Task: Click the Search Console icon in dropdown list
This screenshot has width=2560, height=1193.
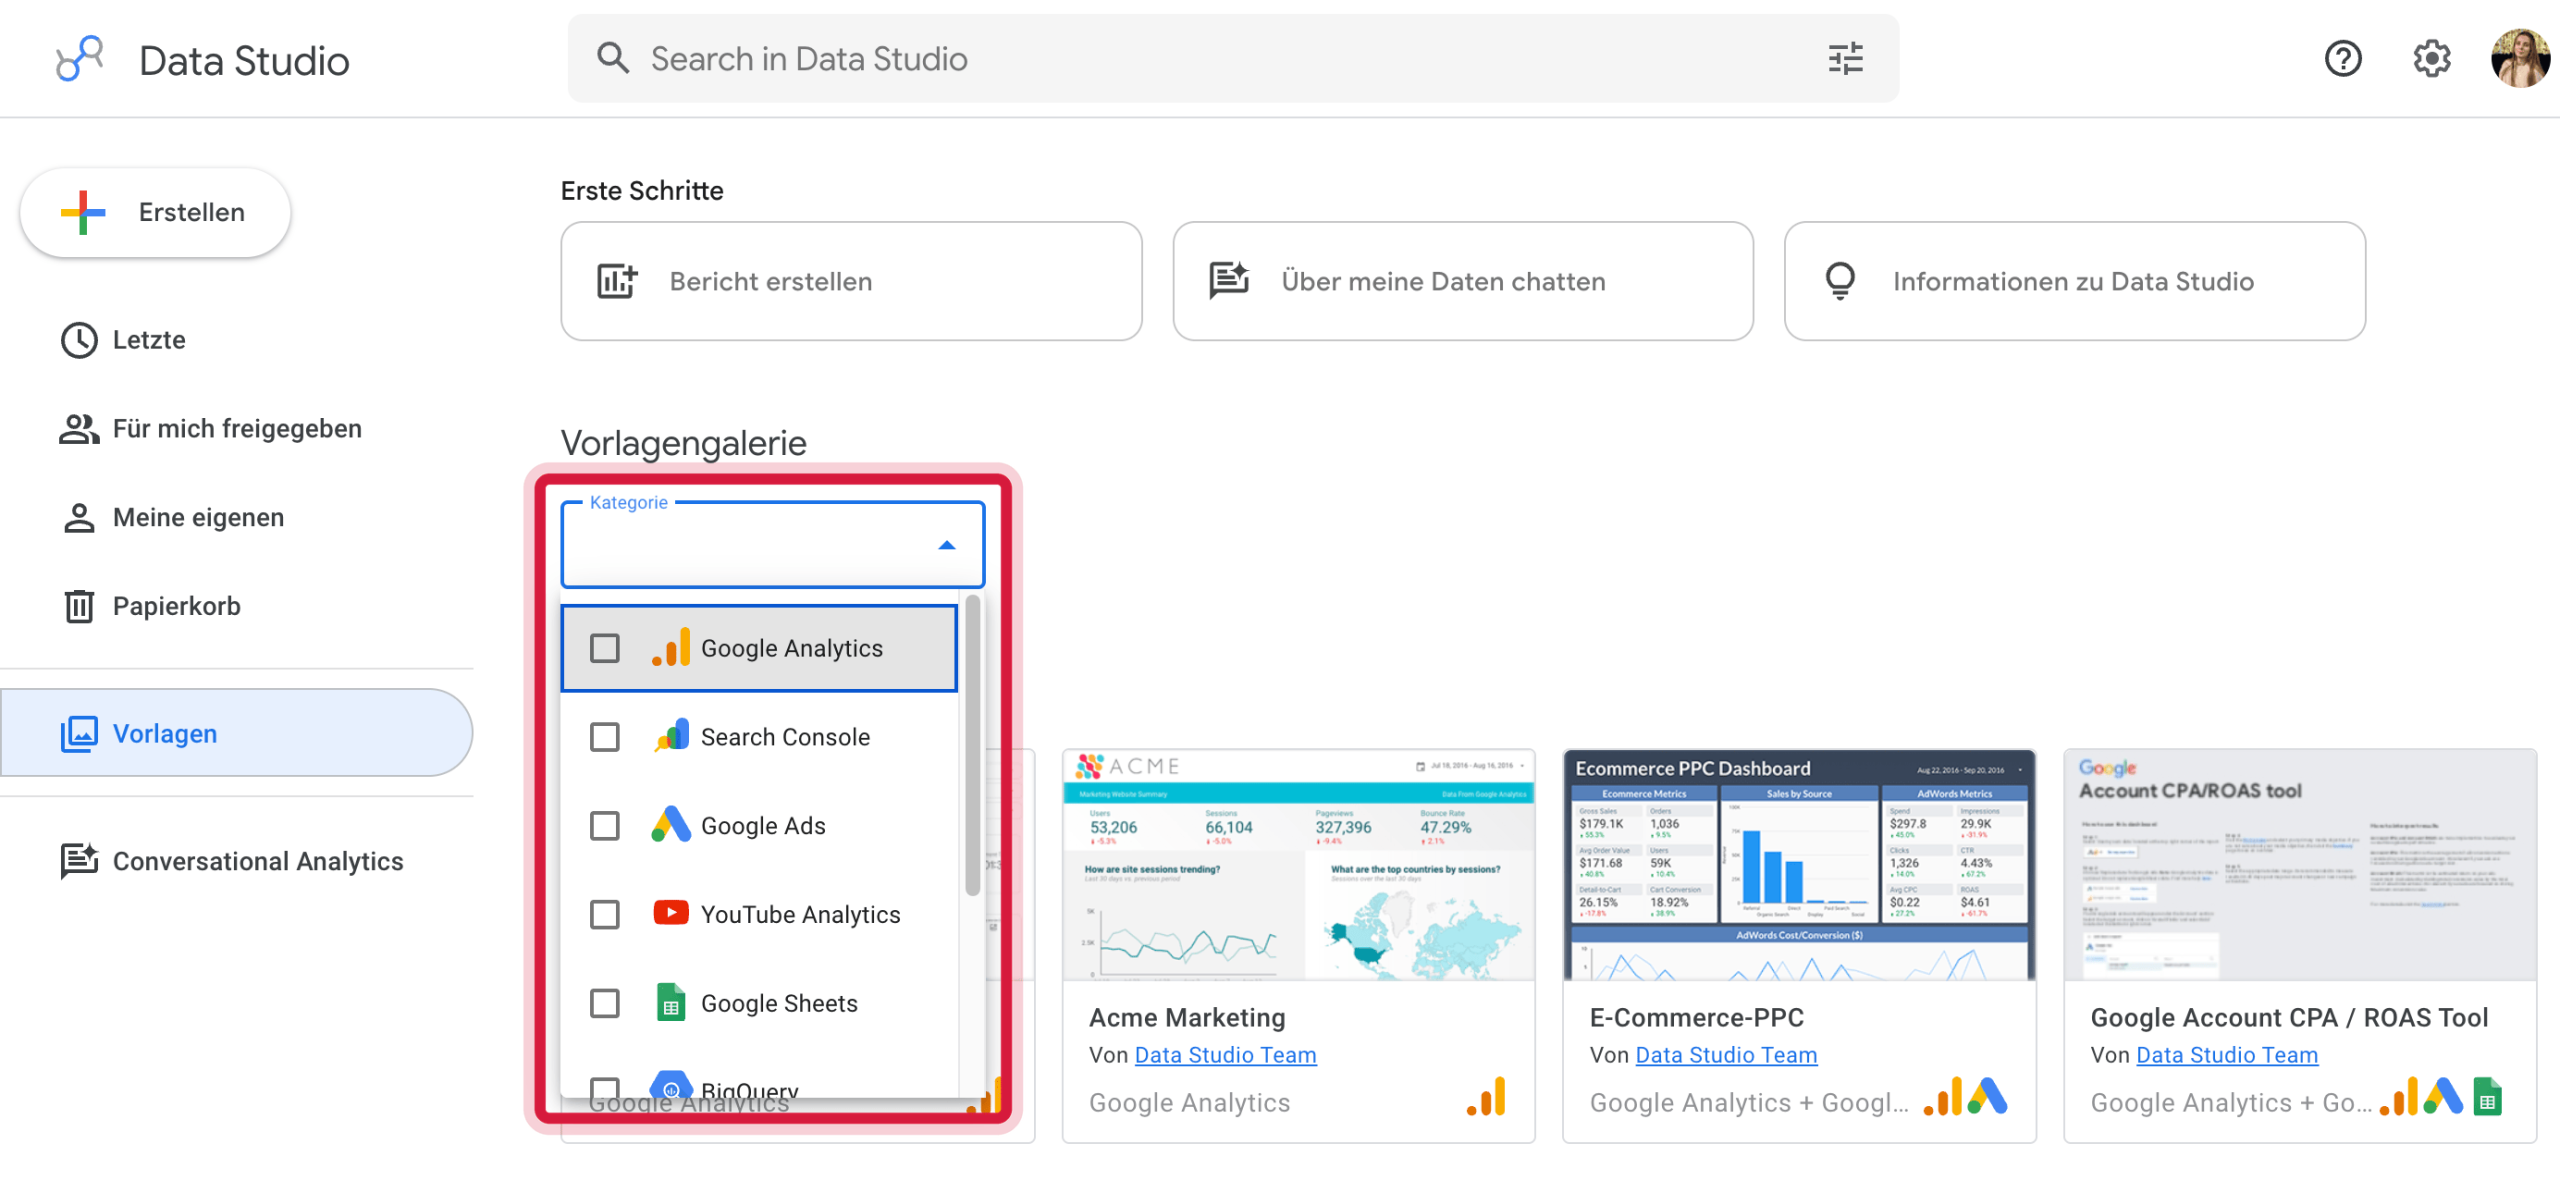Action: click(x=671, y=736)
